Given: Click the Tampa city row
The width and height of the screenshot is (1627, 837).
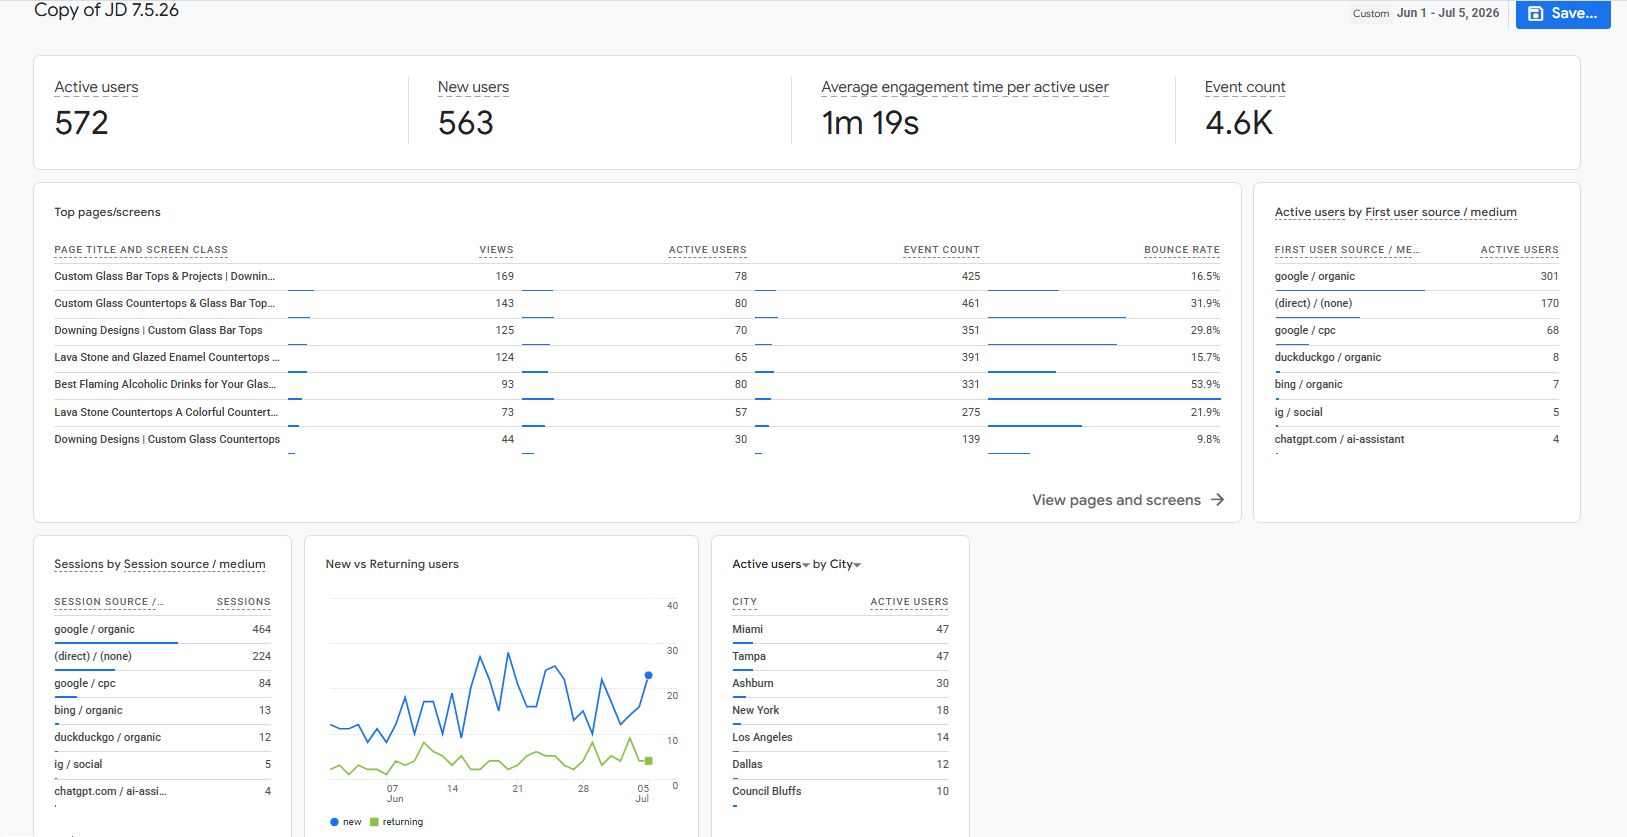Looking at the screenshot, I should pos(840,656).
